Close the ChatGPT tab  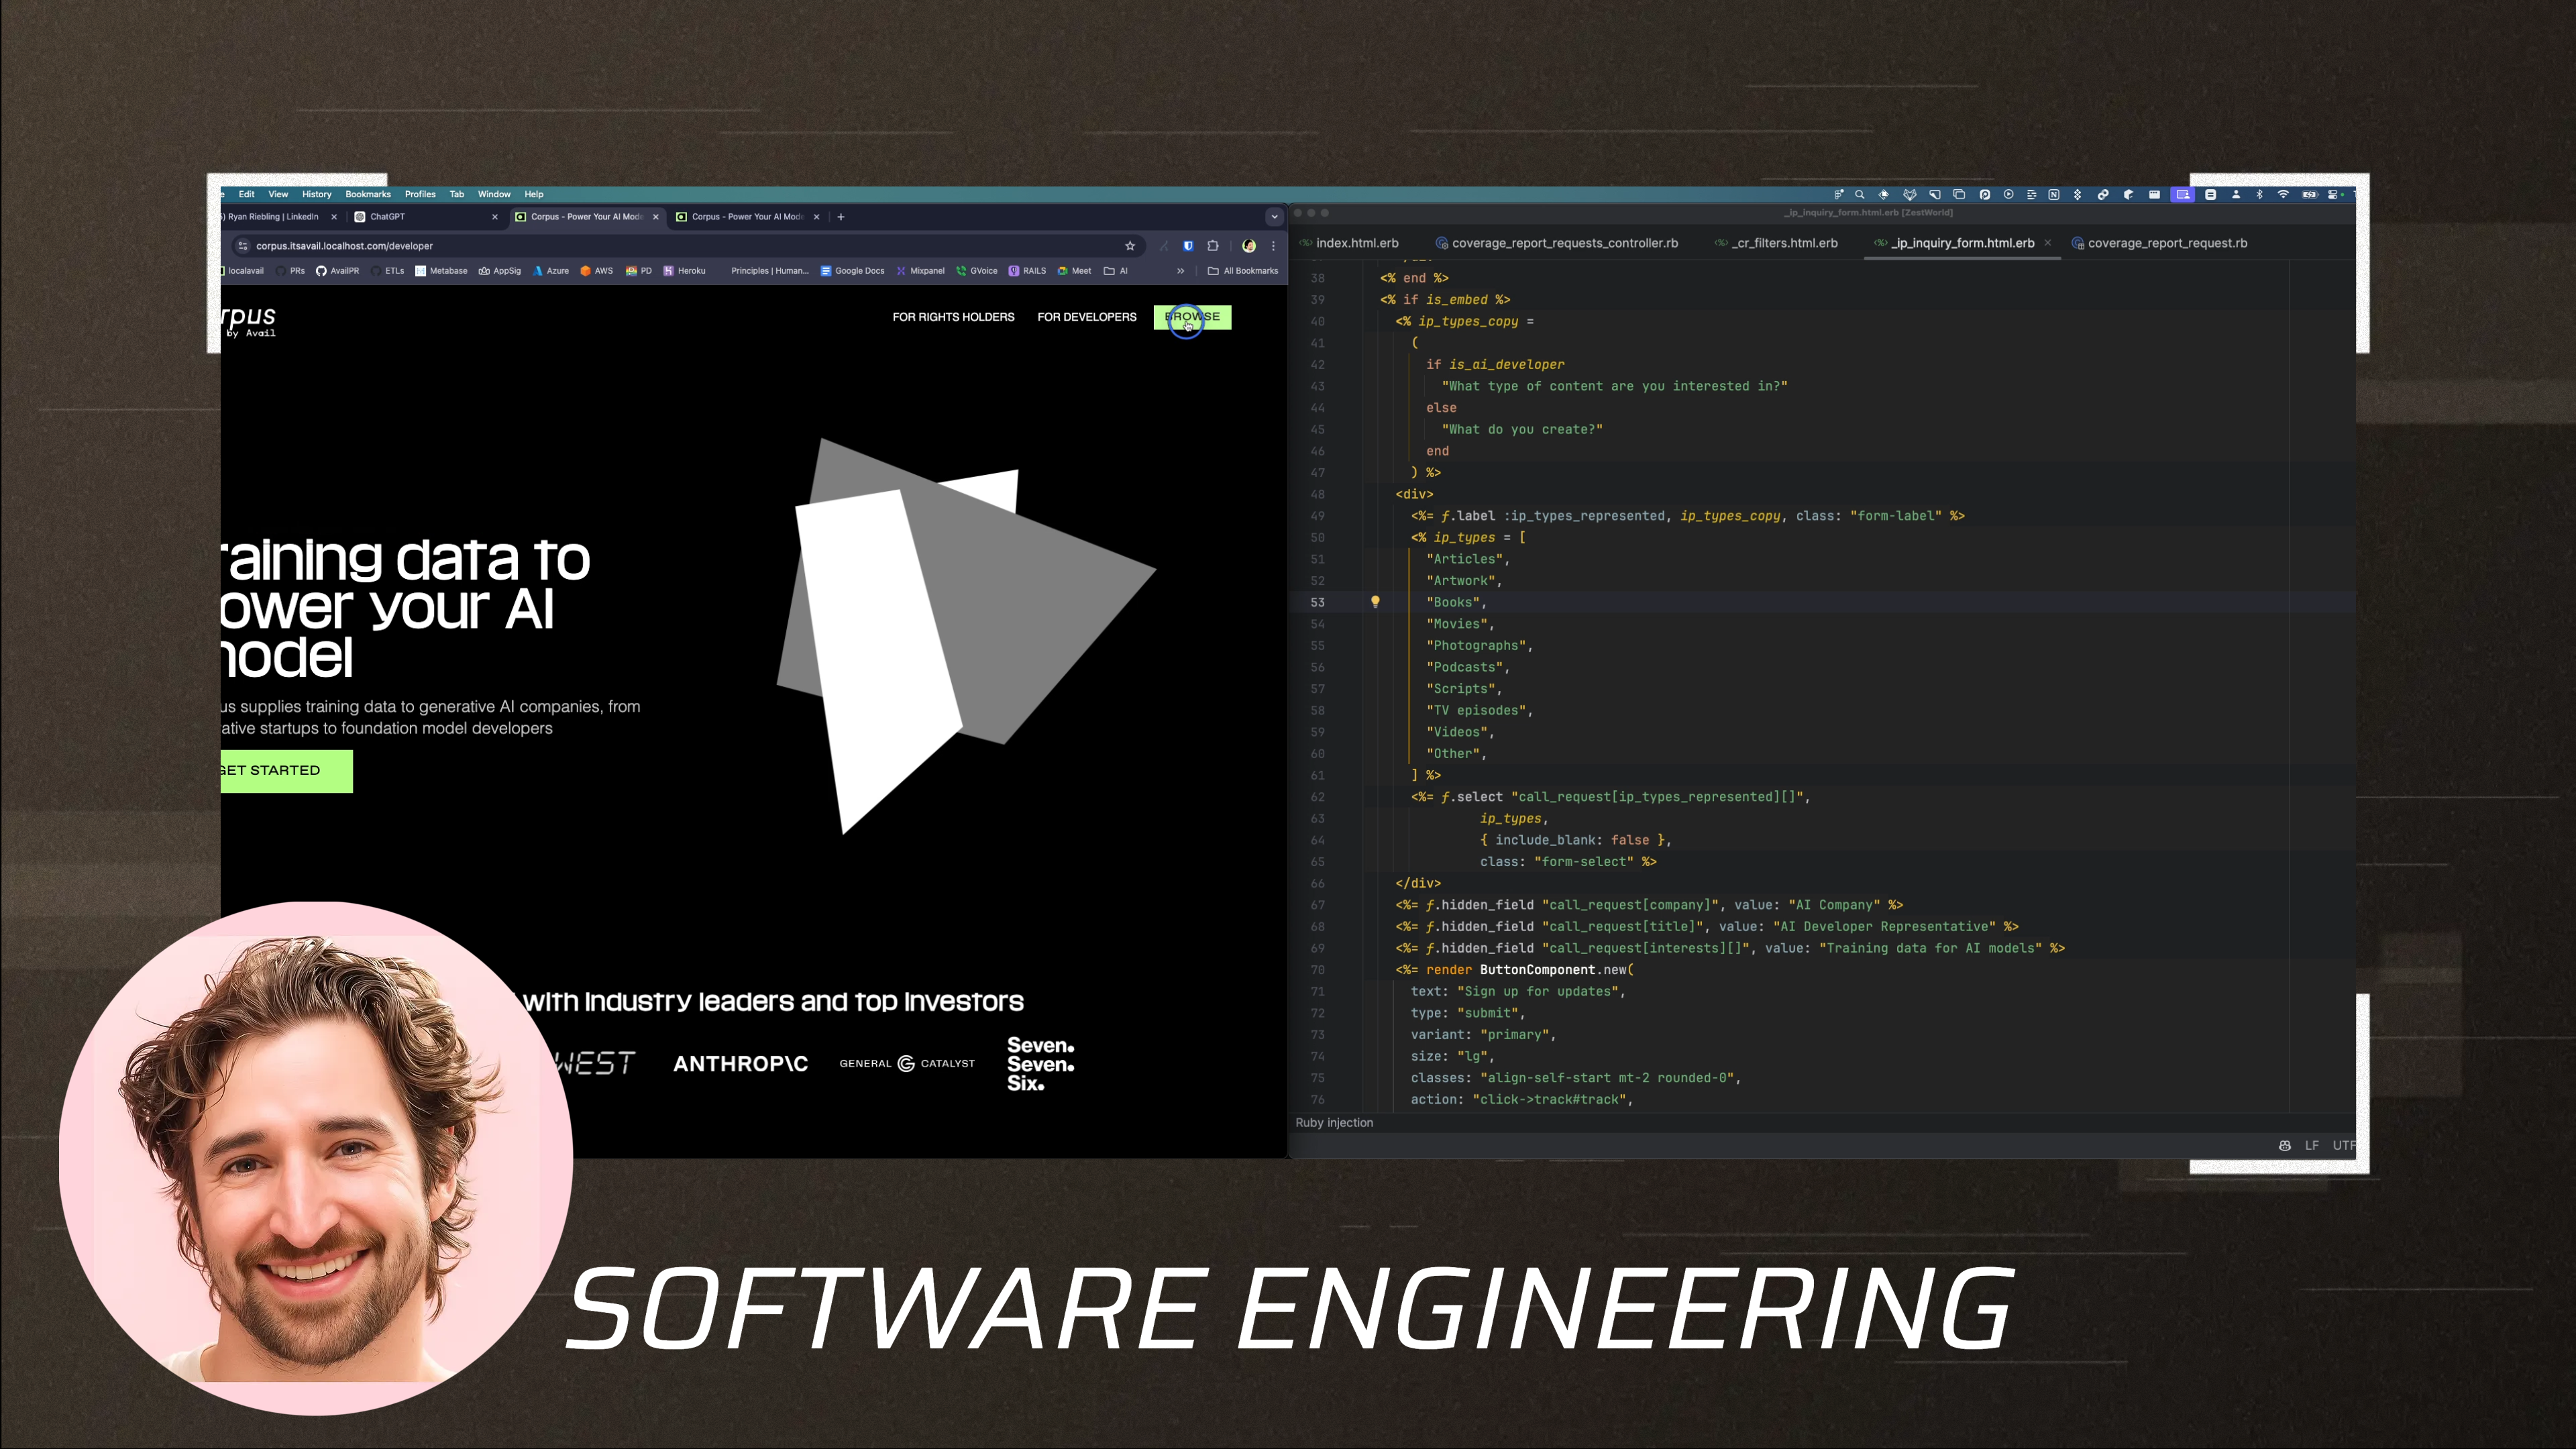[x=495, y=217]
